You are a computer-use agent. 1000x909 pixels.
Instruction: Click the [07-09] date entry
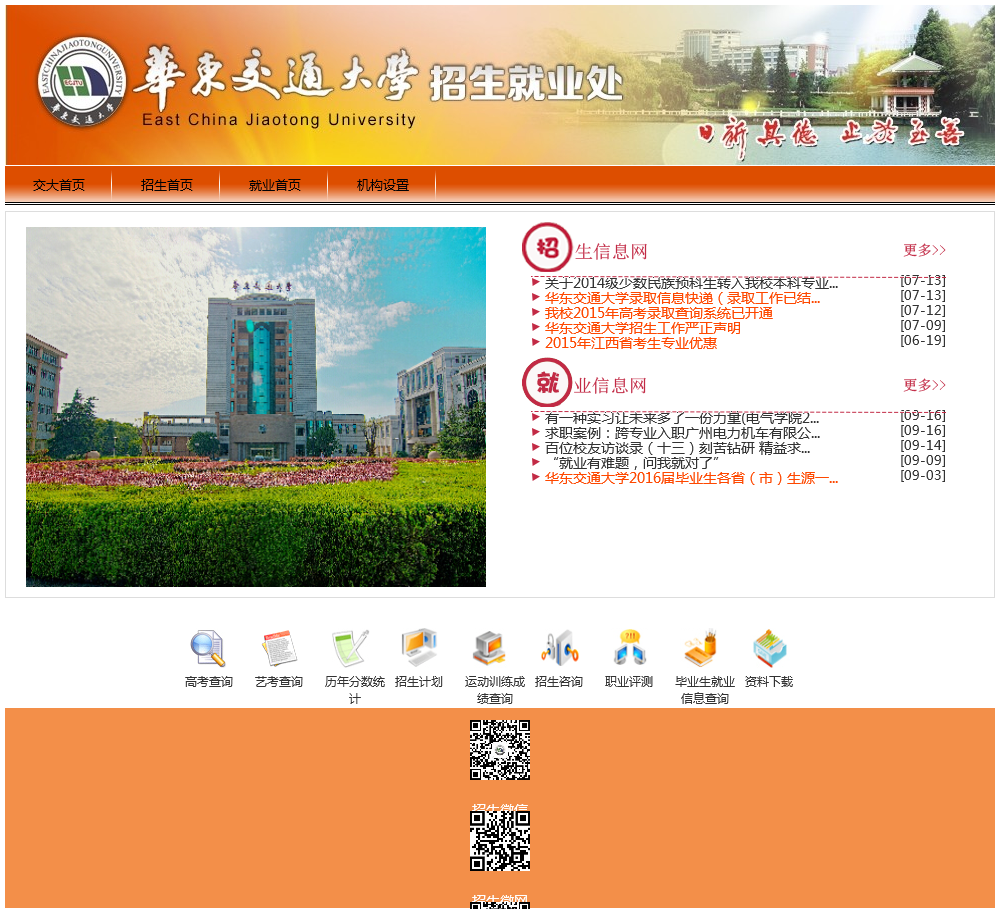click(x=923, y=325)
